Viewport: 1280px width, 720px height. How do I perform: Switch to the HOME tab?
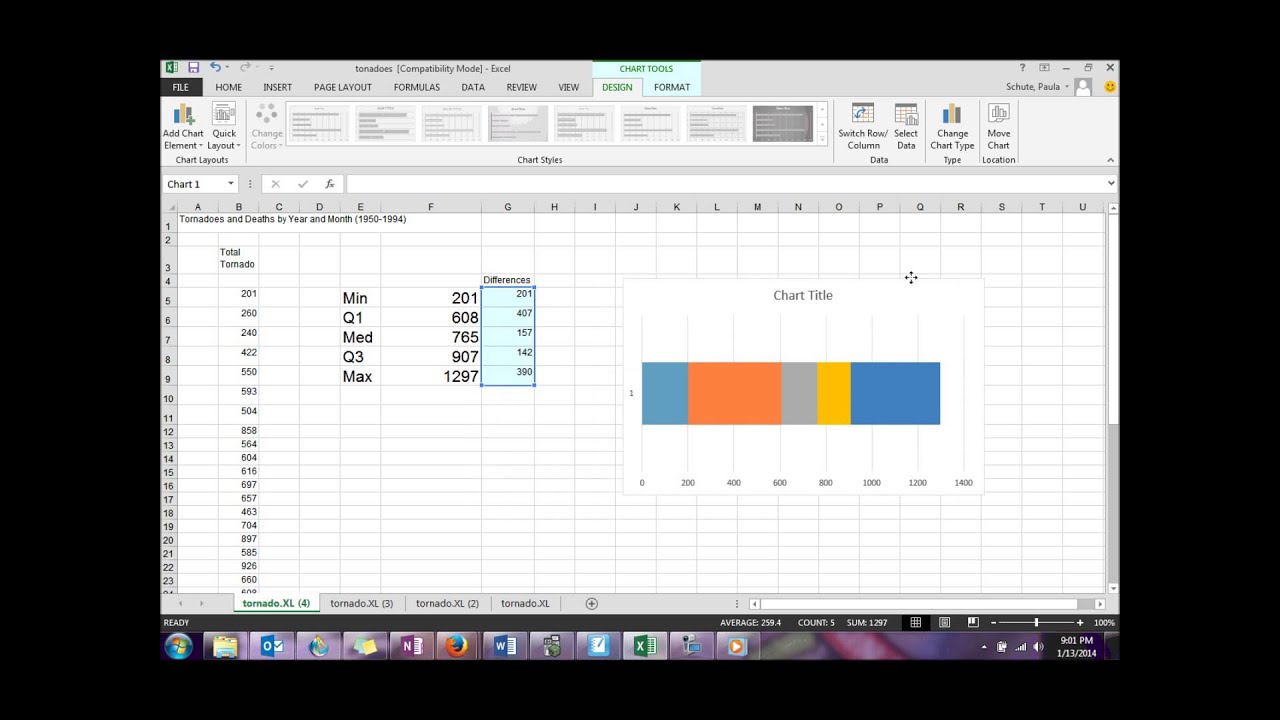tap(229, 87)
